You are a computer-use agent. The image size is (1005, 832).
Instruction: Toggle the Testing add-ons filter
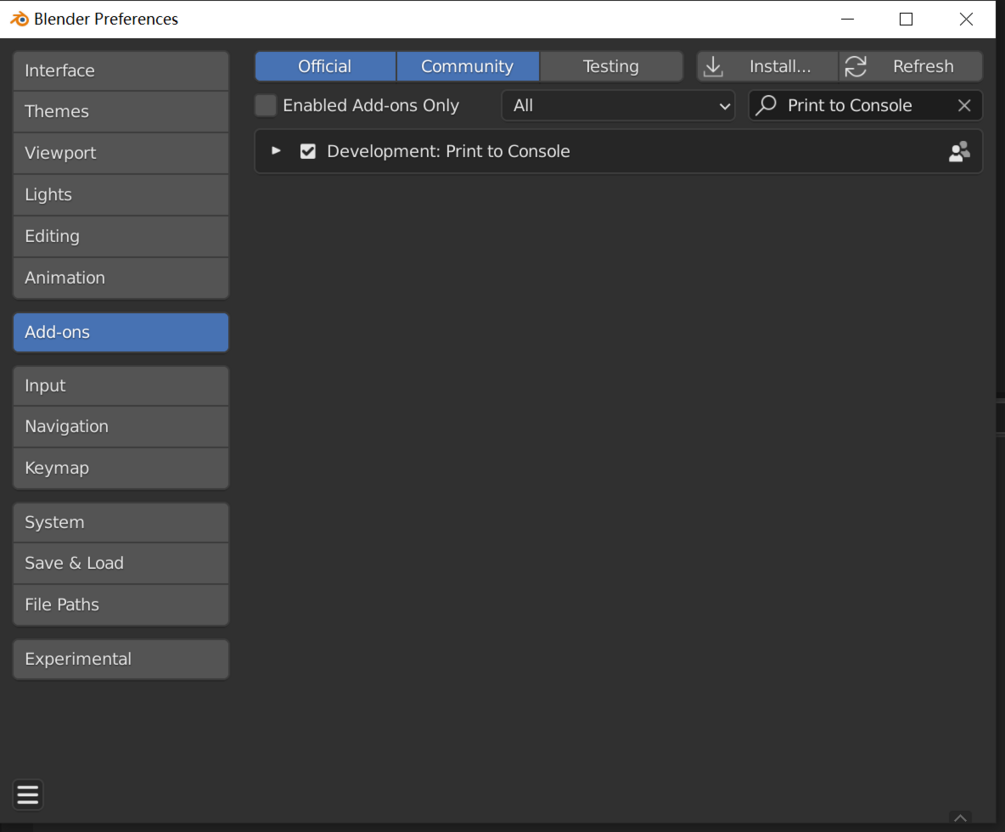(611, 66)
